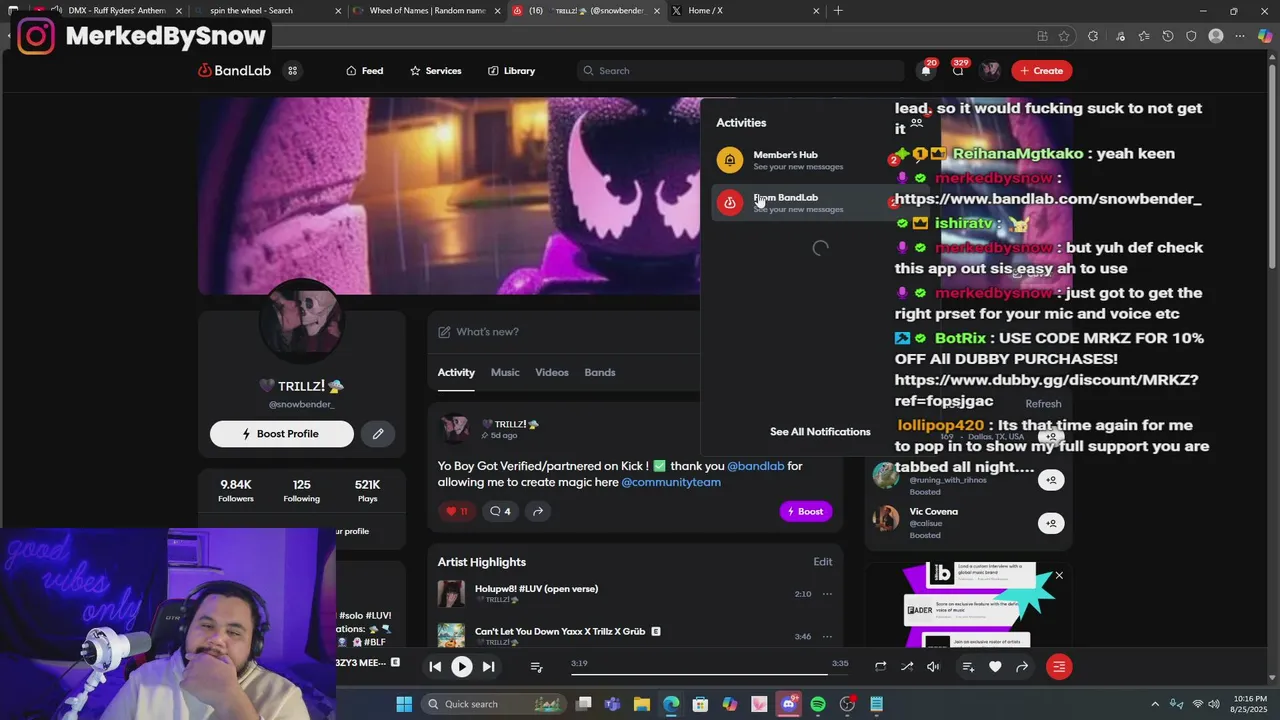The width and height of the screenshot is (1280, 720).
Task: Open the @bandlab mention link
Action: coord(756,466)
